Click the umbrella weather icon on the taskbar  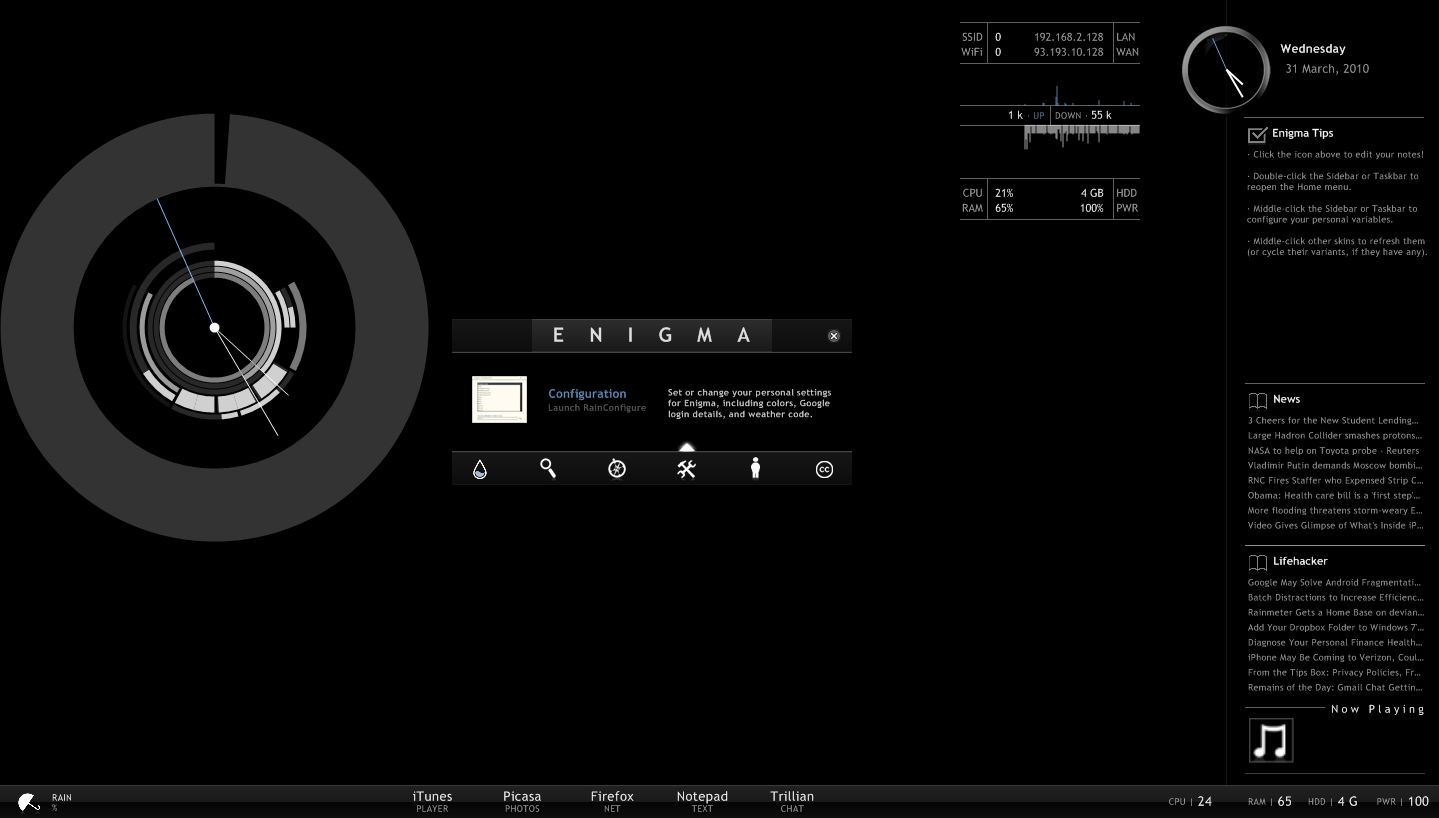click(x=29, y=801)
